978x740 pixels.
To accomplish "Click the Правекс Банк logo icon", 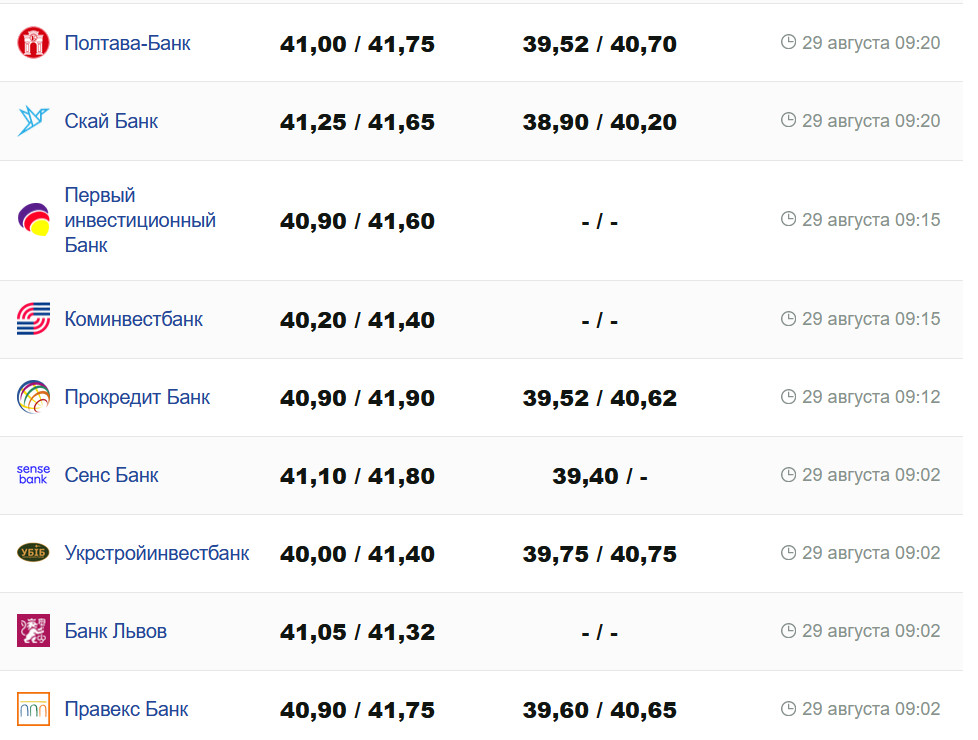I will pos(33,709).
